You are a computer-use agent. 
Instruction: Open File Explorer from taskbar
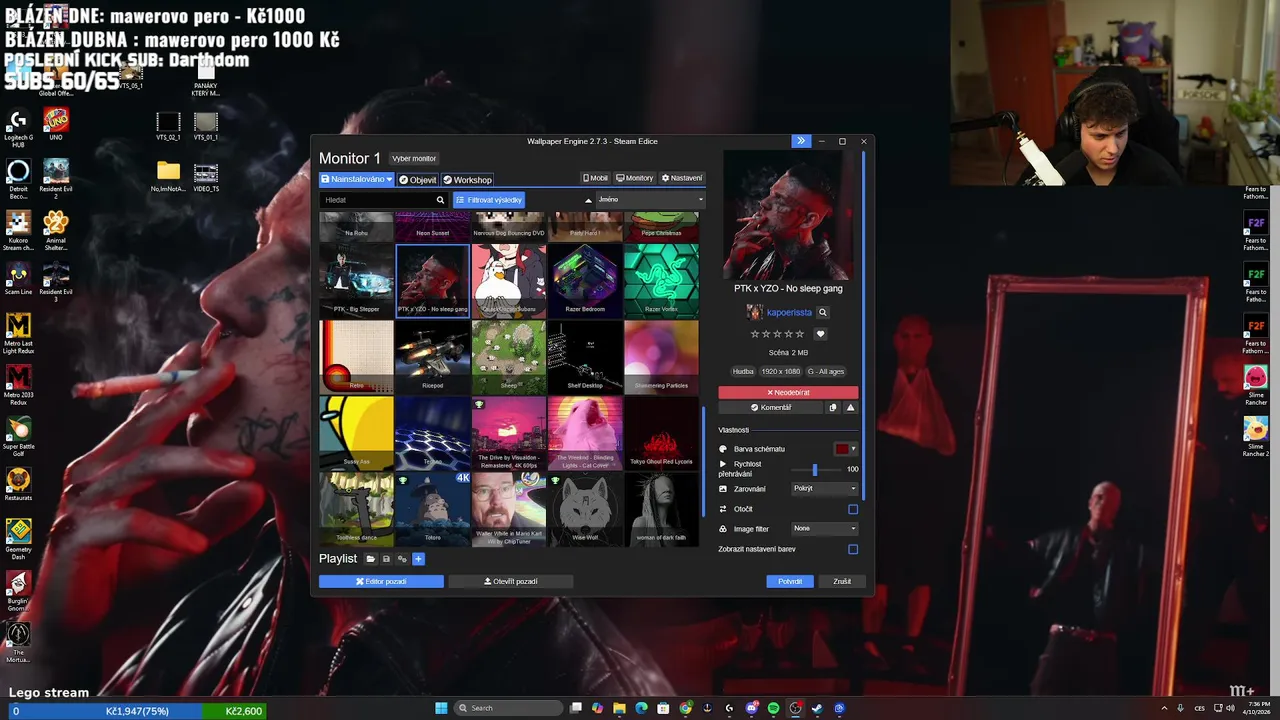(x=619, y=708)
